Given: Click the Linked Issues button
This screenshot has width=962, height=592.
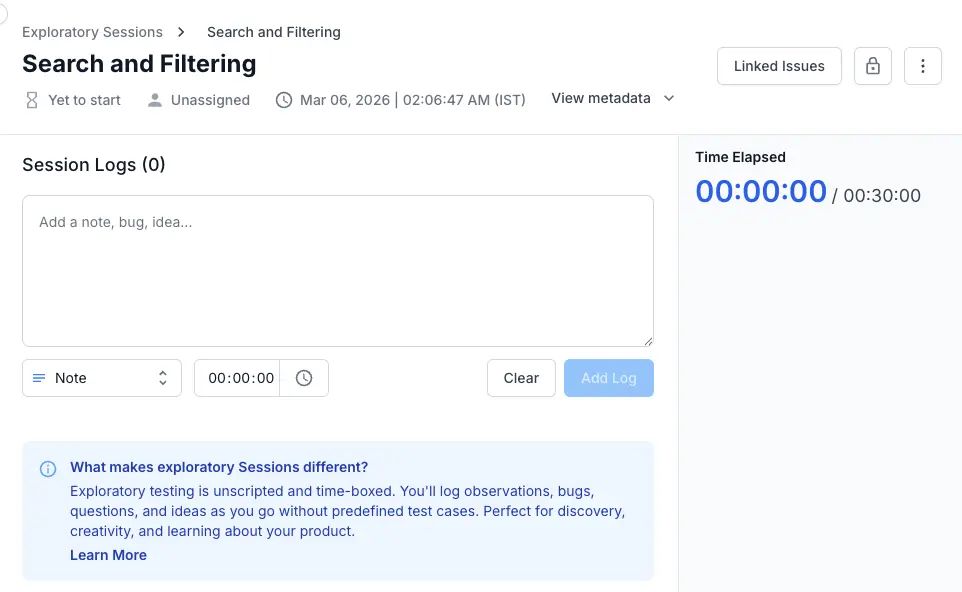Looking at the screenshot, I should (779, 65).
